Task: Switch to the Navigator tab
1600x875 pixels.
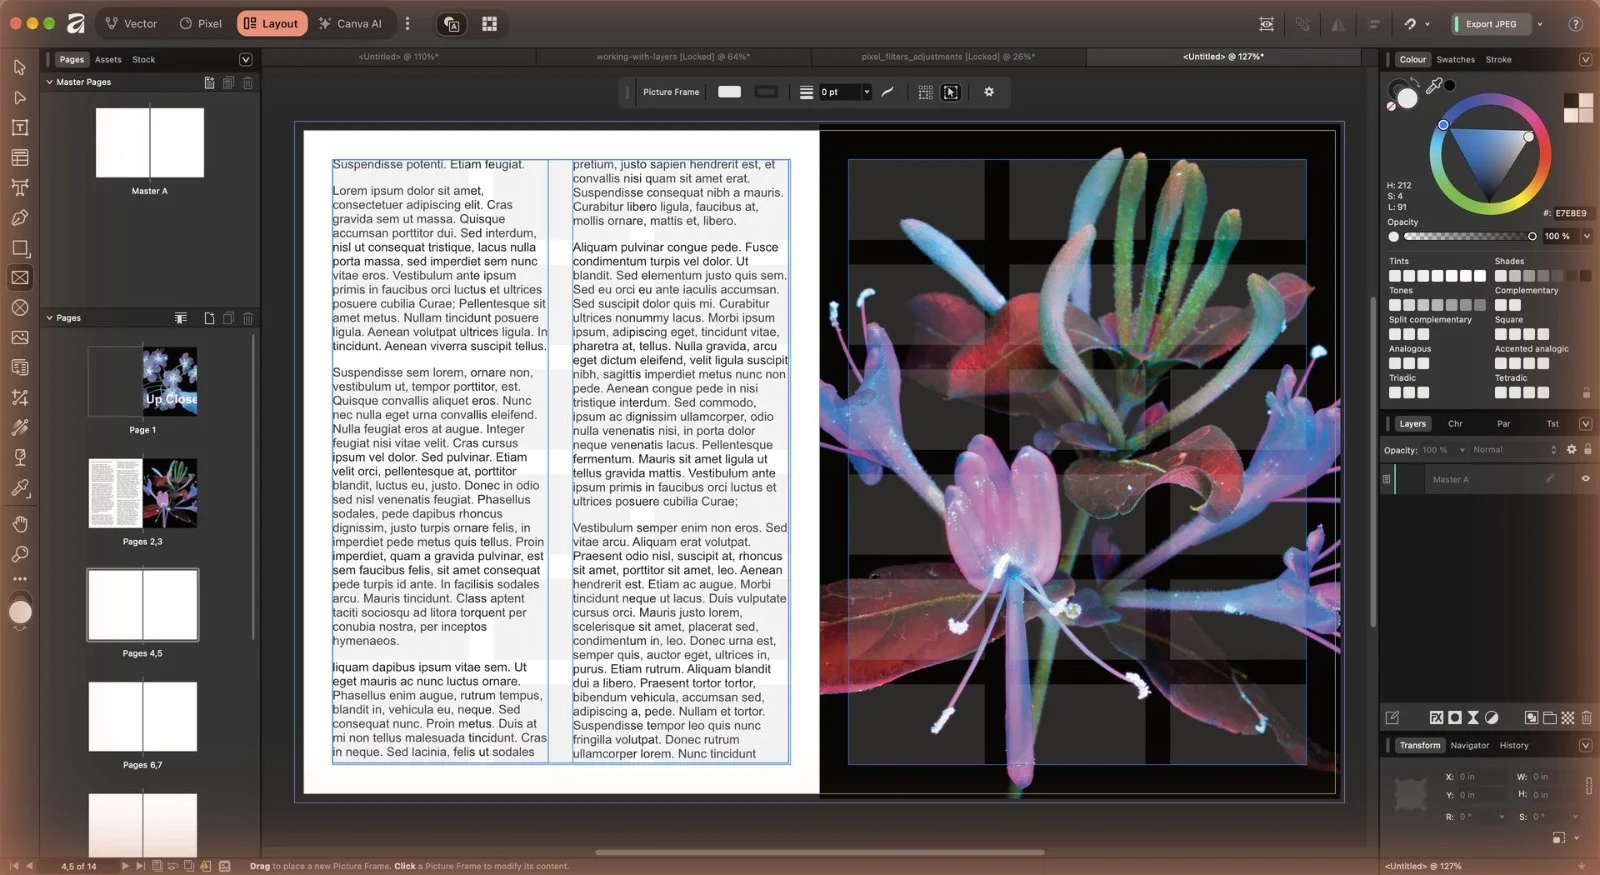Action: click(x=1469, y=745)
